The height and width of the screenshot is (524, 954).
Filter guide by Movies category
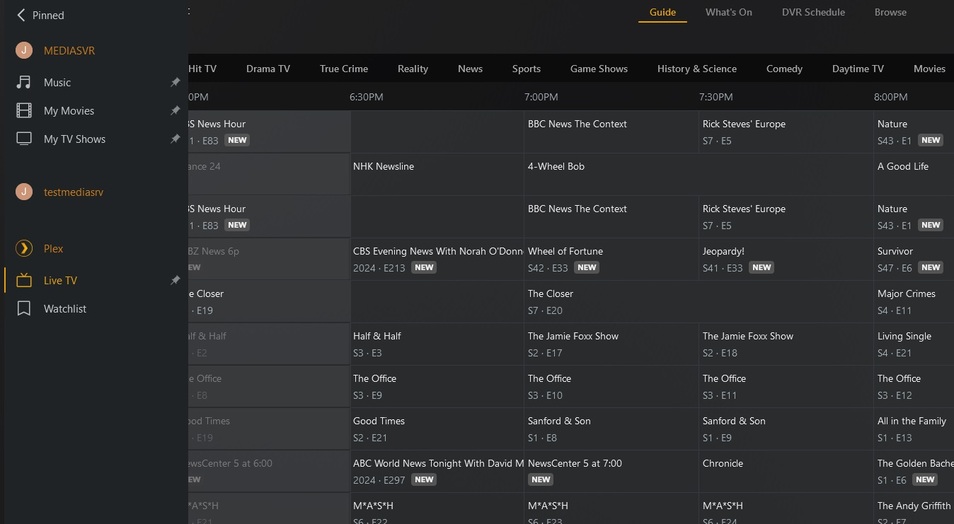tap(929, 69)
